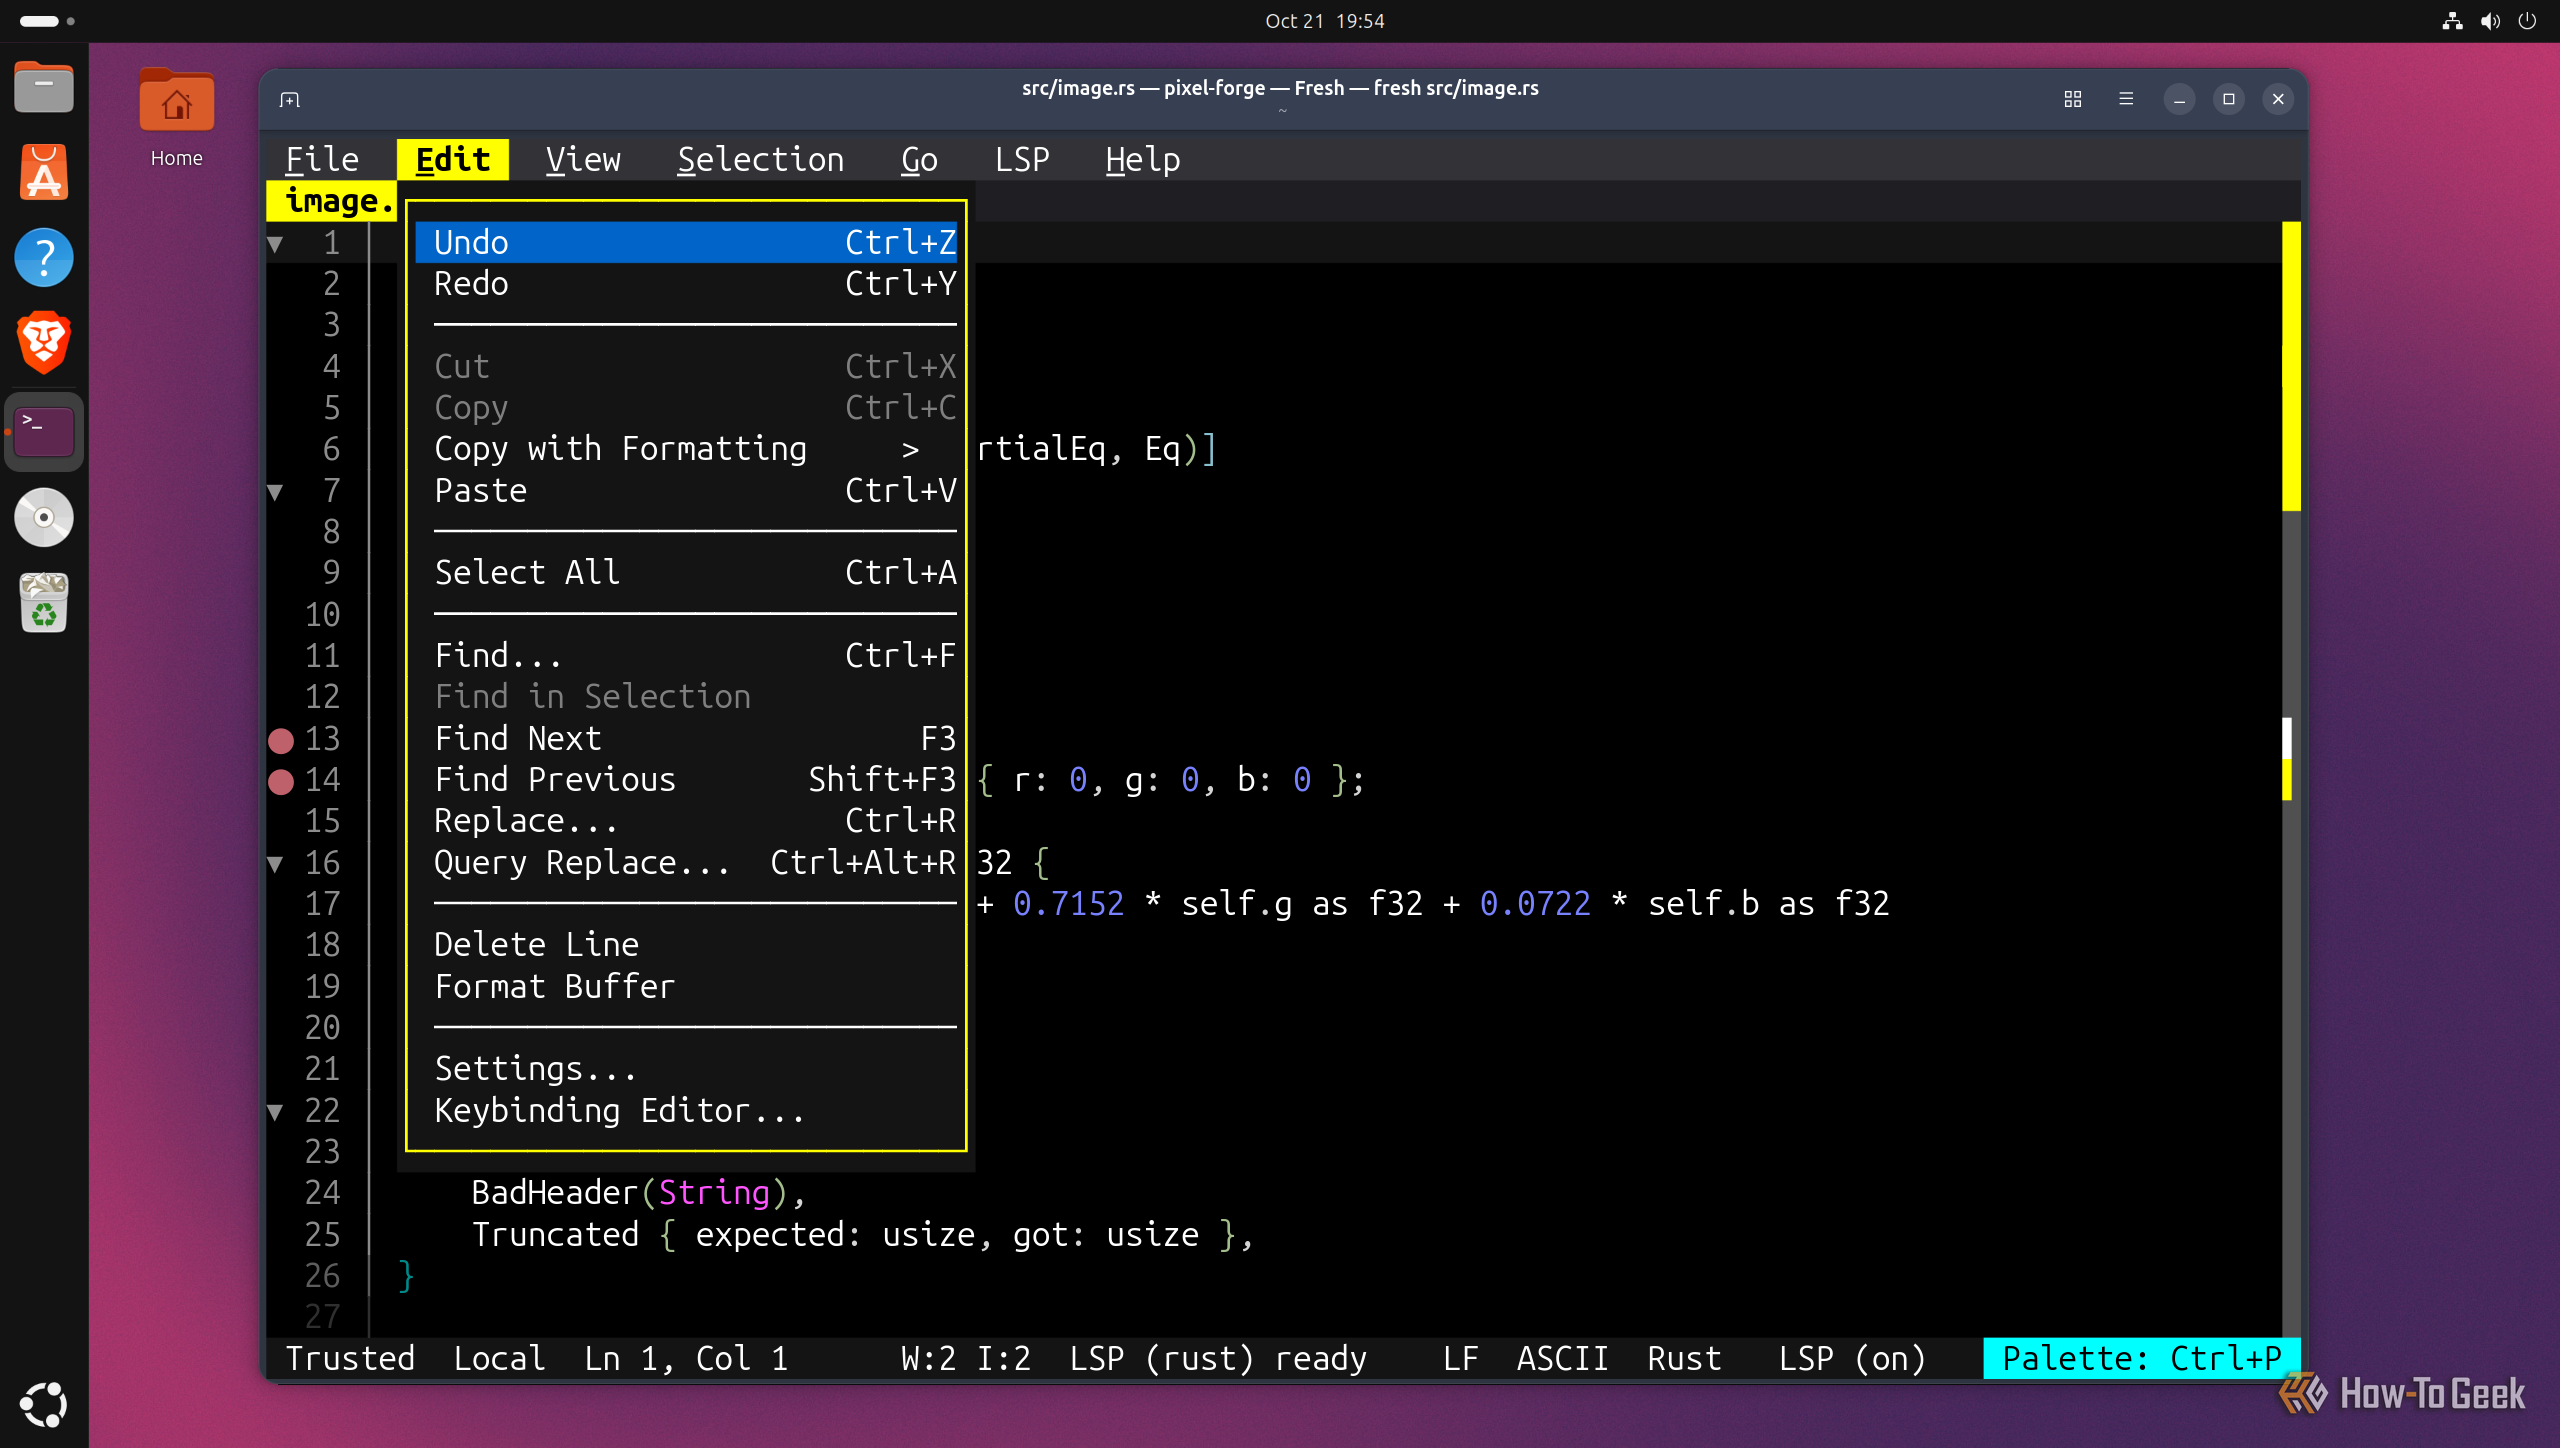Open the Home folder on desktop
2560x1448 pixels.
[176, 118]
